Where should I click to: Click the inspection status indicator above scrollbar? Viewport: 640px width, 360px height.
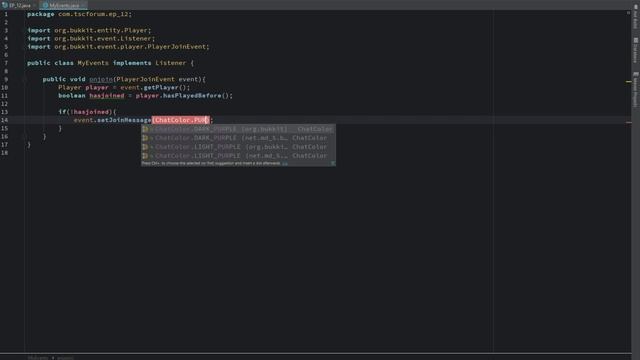[629, 13]
